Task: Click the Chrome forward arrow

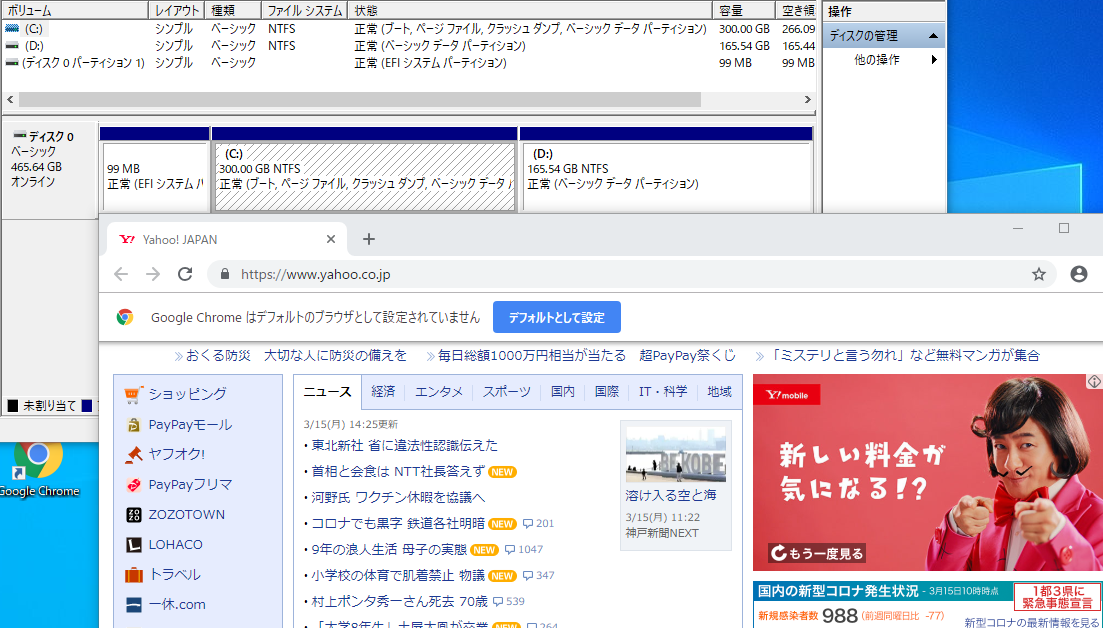Action: pos(153,274)
